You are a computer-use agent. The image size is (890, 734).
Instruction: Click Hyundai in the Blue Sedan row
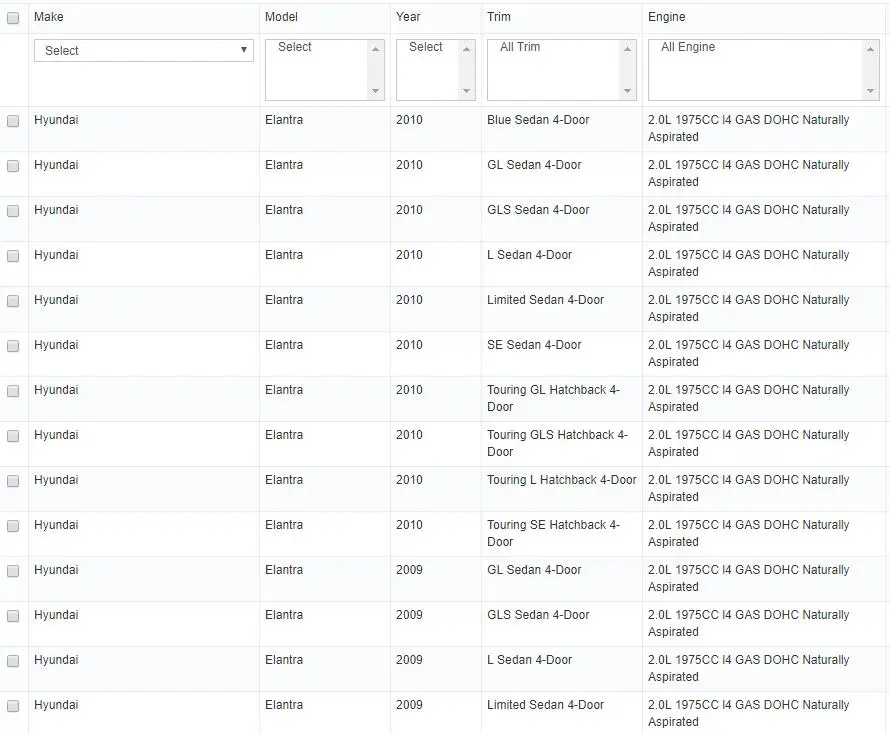[56, 120]
